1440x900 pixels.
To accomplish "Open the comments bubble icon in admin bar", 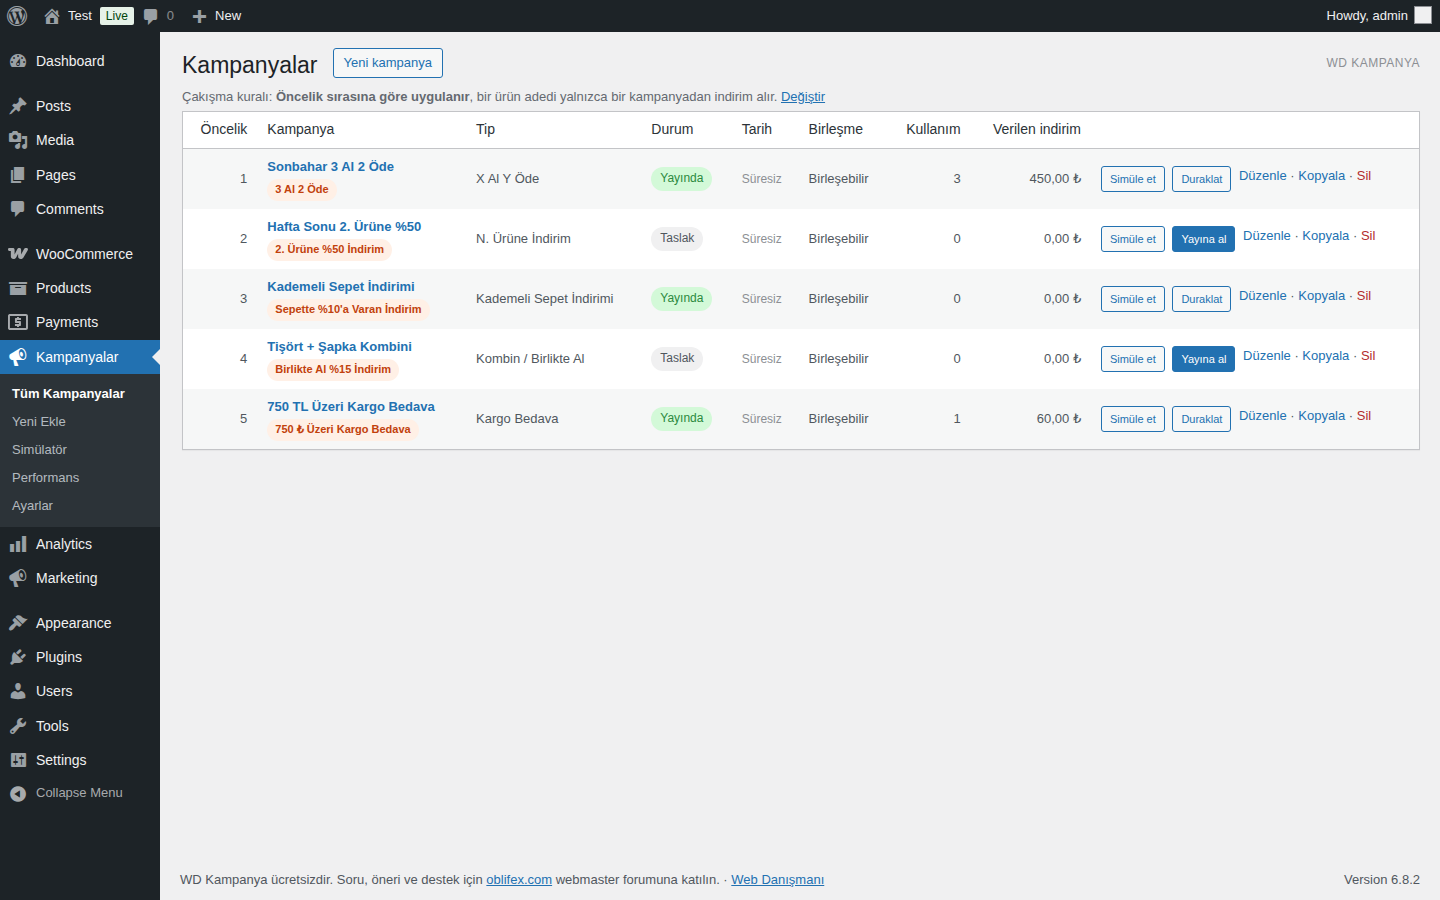I will pyautogui.click(x=151, y=16).
